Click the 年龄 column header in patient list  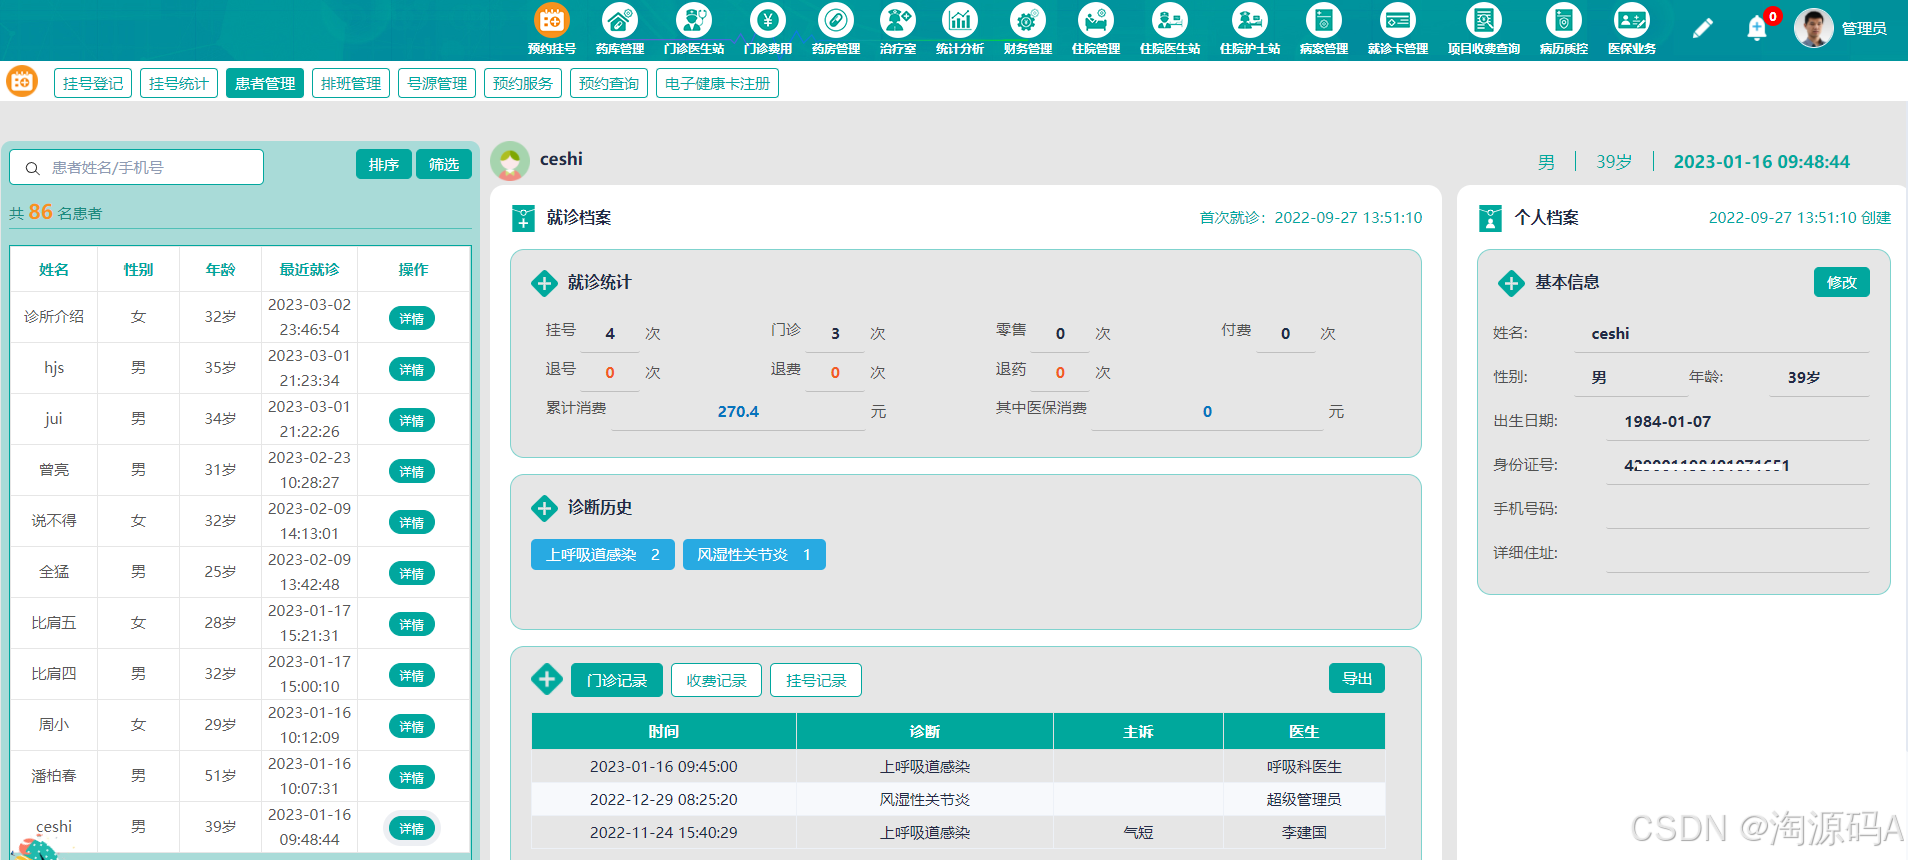pos(220,269)
